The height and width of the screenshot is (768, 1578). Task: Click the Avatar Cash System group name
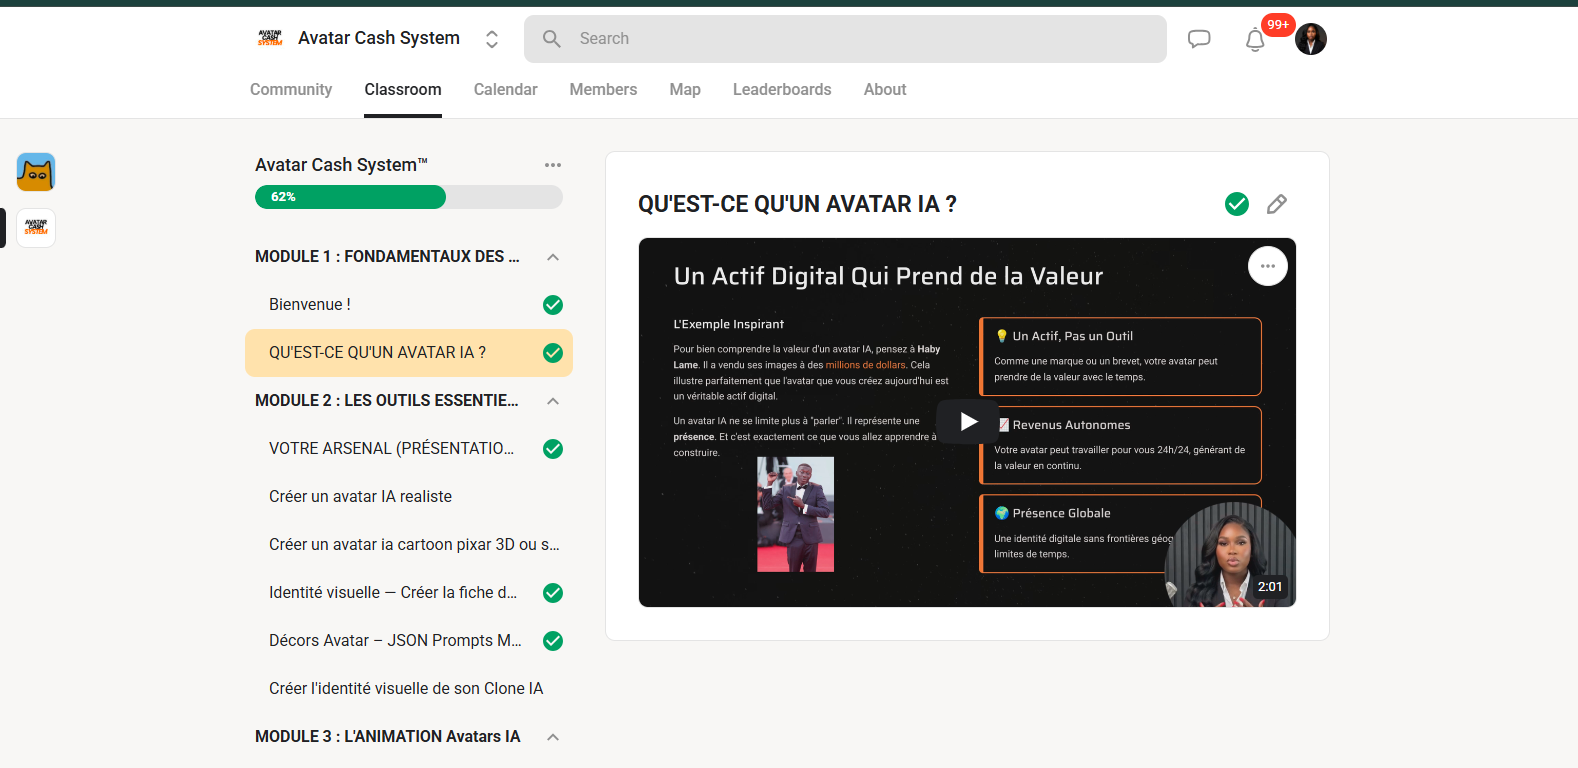[379, 38]
